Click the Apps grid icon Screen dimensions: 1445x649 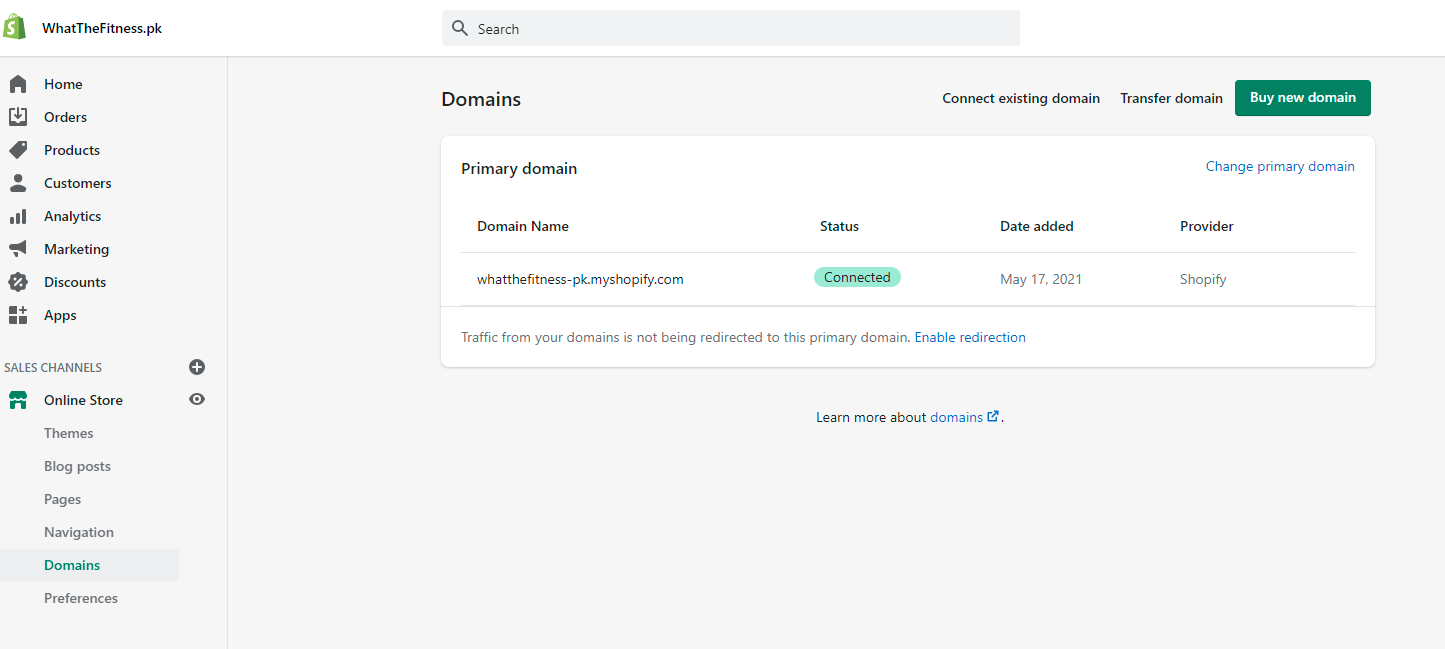click(x=17, y=315)
